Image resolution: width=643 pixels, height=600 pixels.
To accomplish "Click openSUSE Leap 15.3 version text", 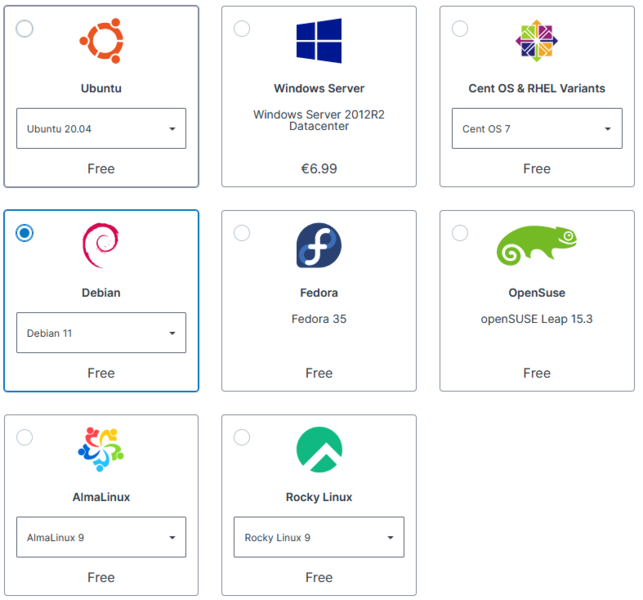I will (x=537, y=319).
